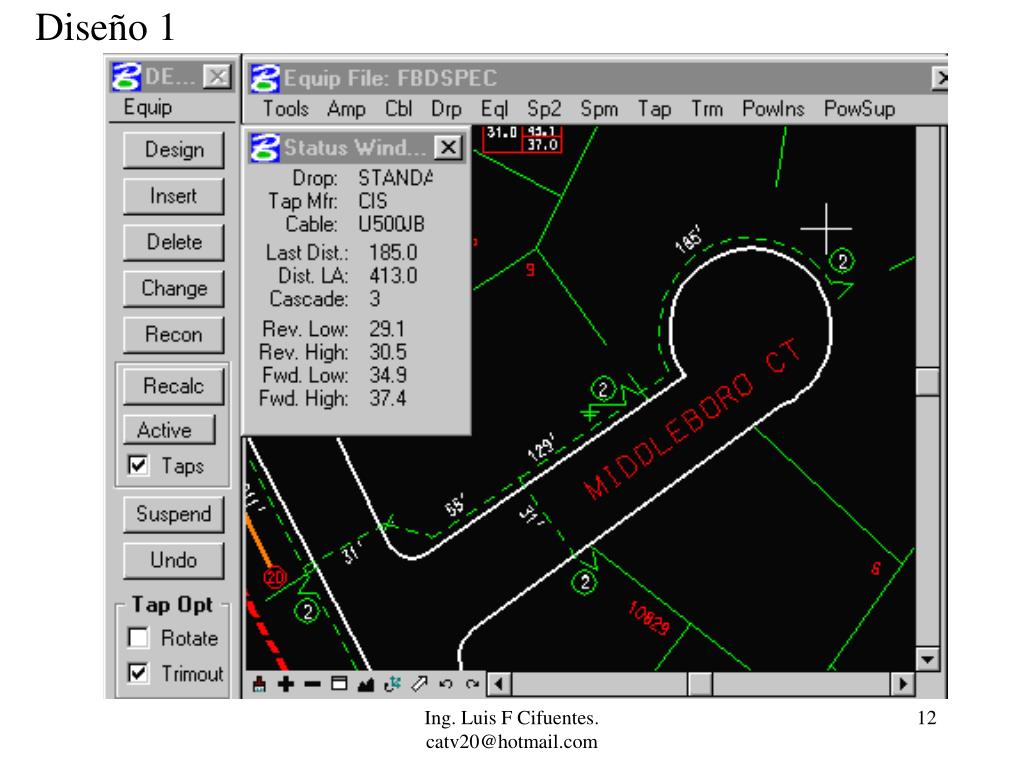This screenshot has width=1024, height=768.
Task: Click the fit view mountain icon
Action: click(366, 684)
